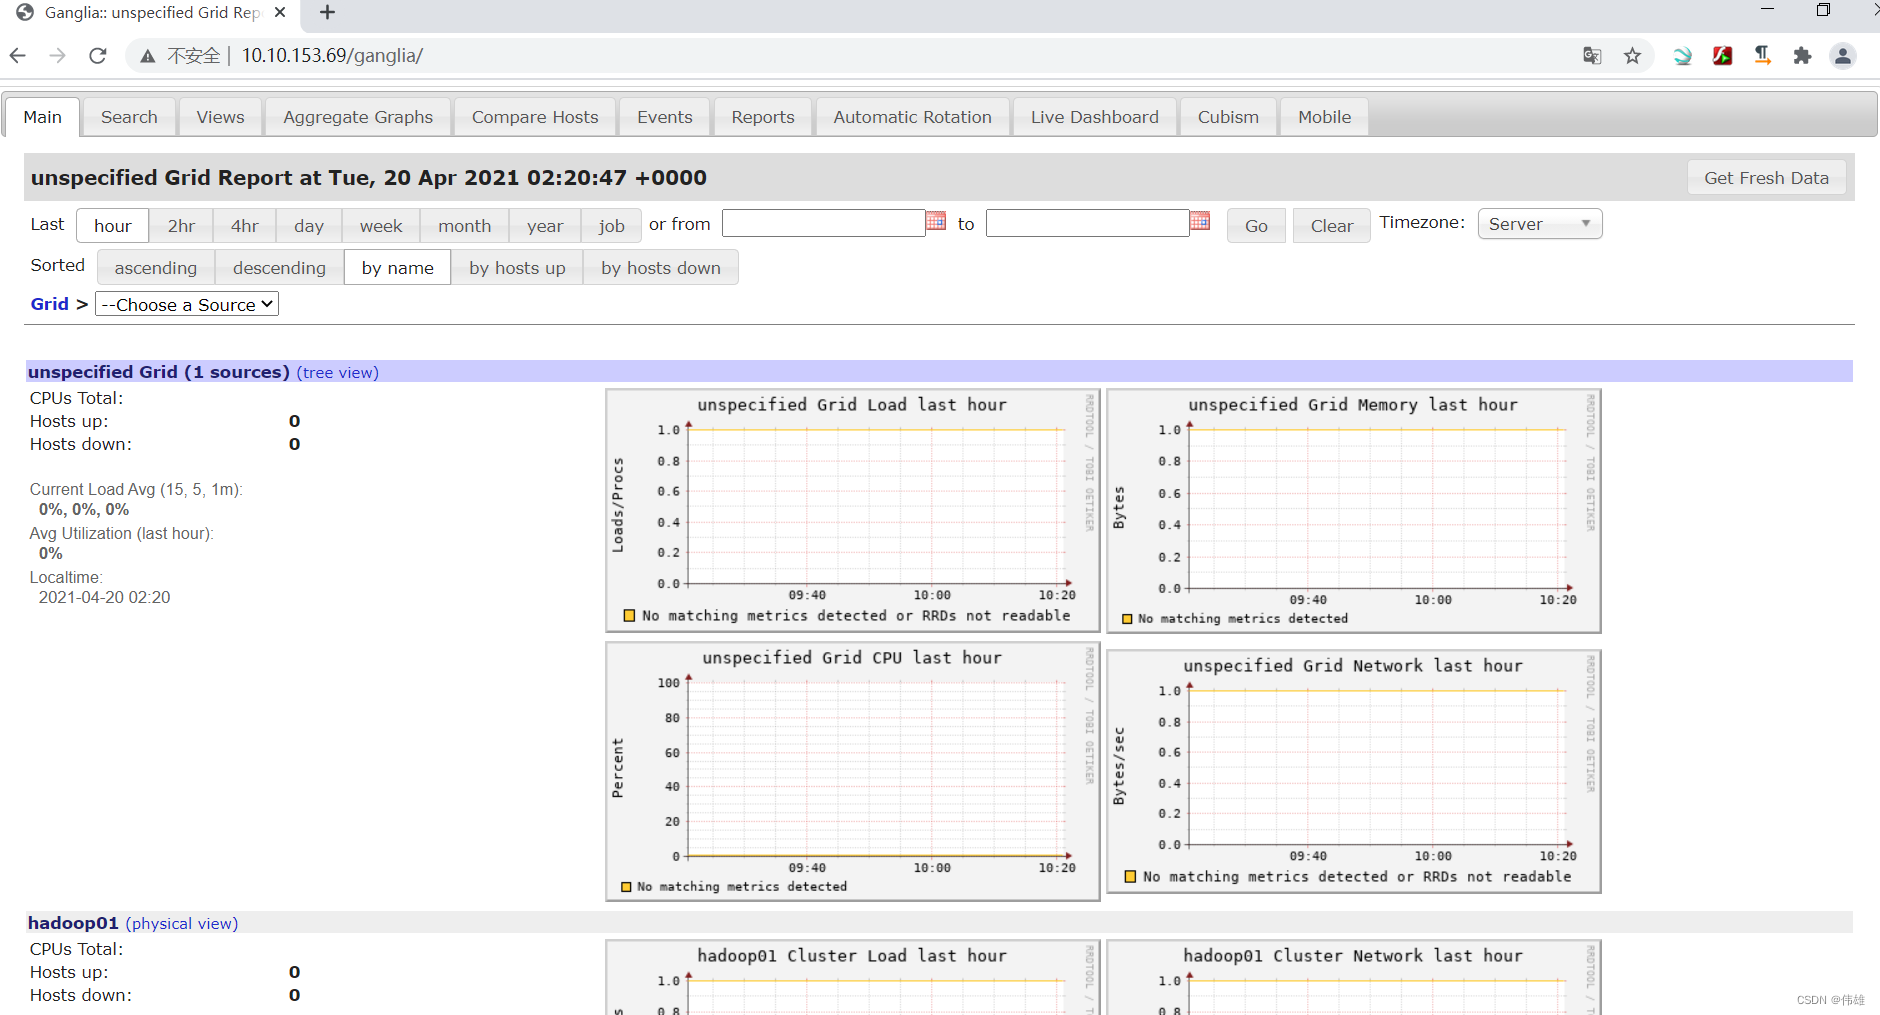Open the hadoop01 cluster link
This screenshot has width=1880, height=1015.
(73, 923)
